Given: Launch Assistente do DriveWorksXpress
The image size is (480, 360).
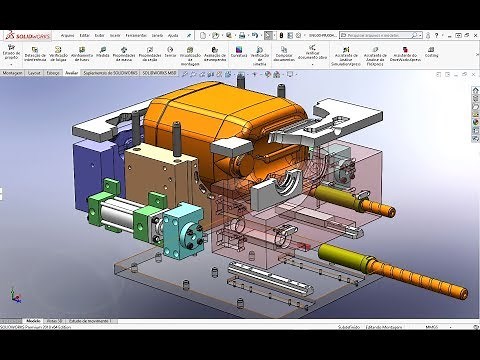Looking at the screenshot, I should [405, 54].
